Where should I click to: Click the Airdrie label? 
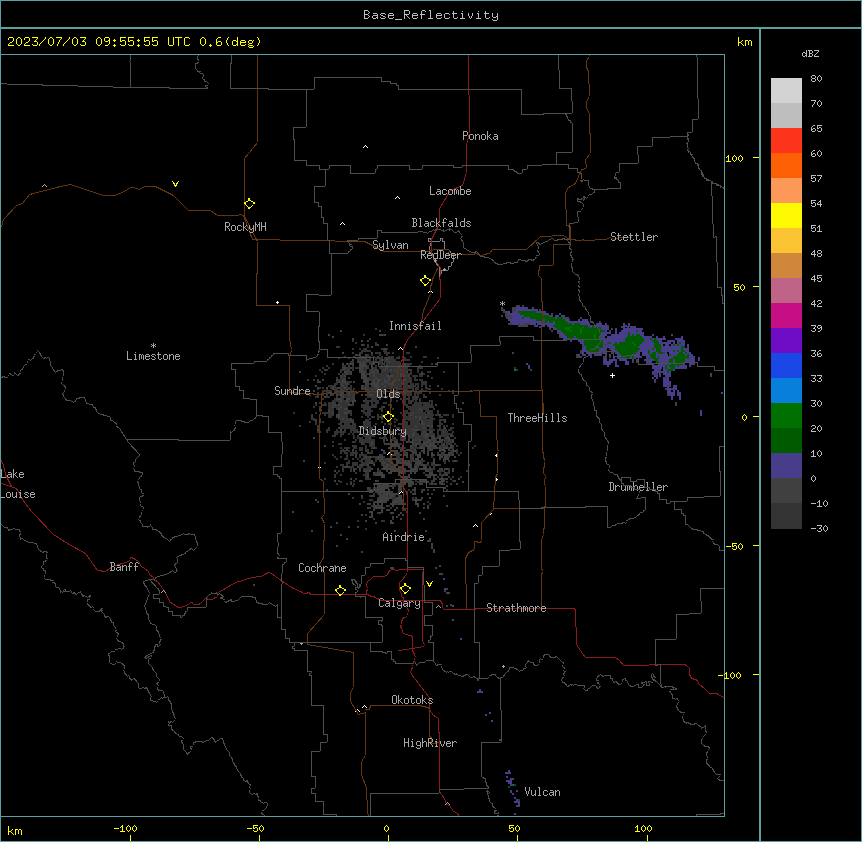(404, 537)
